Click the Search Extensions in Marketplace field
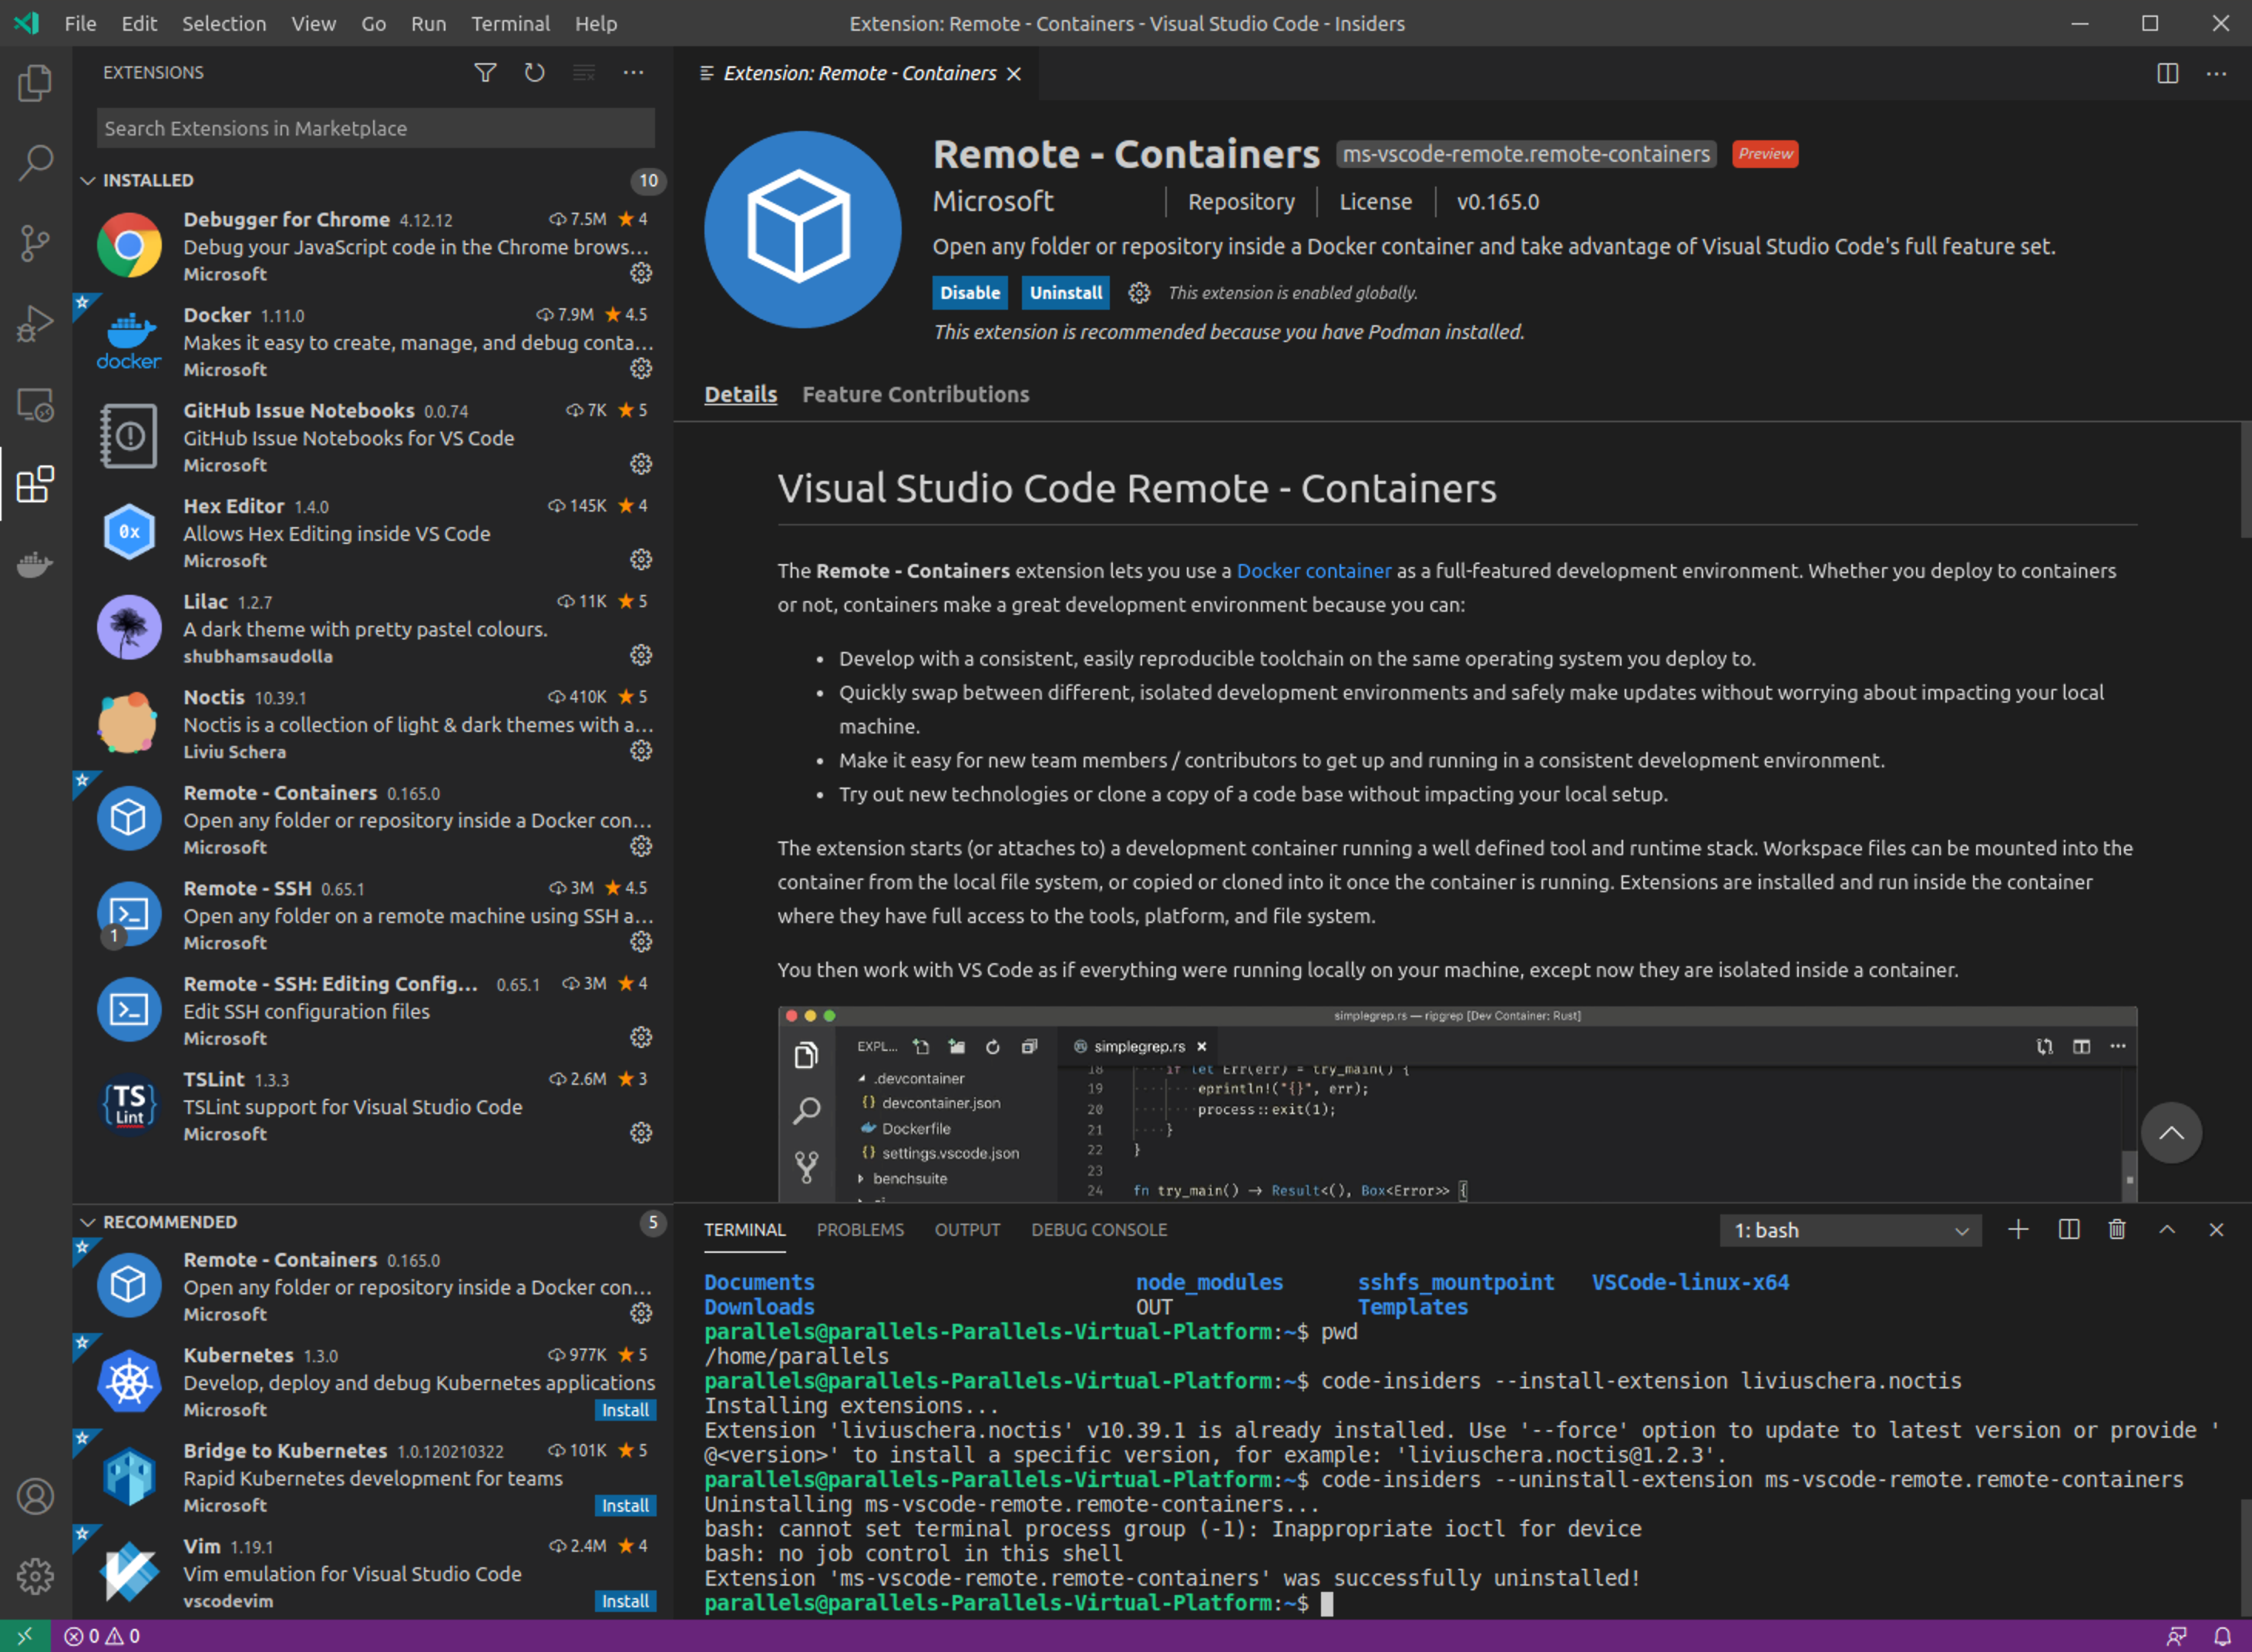Screen dimensions: 2252x1652 point(374,128)
